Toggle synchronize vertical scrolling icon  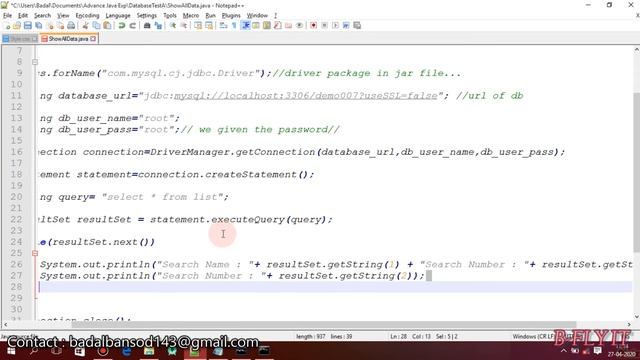coord(198,26)
